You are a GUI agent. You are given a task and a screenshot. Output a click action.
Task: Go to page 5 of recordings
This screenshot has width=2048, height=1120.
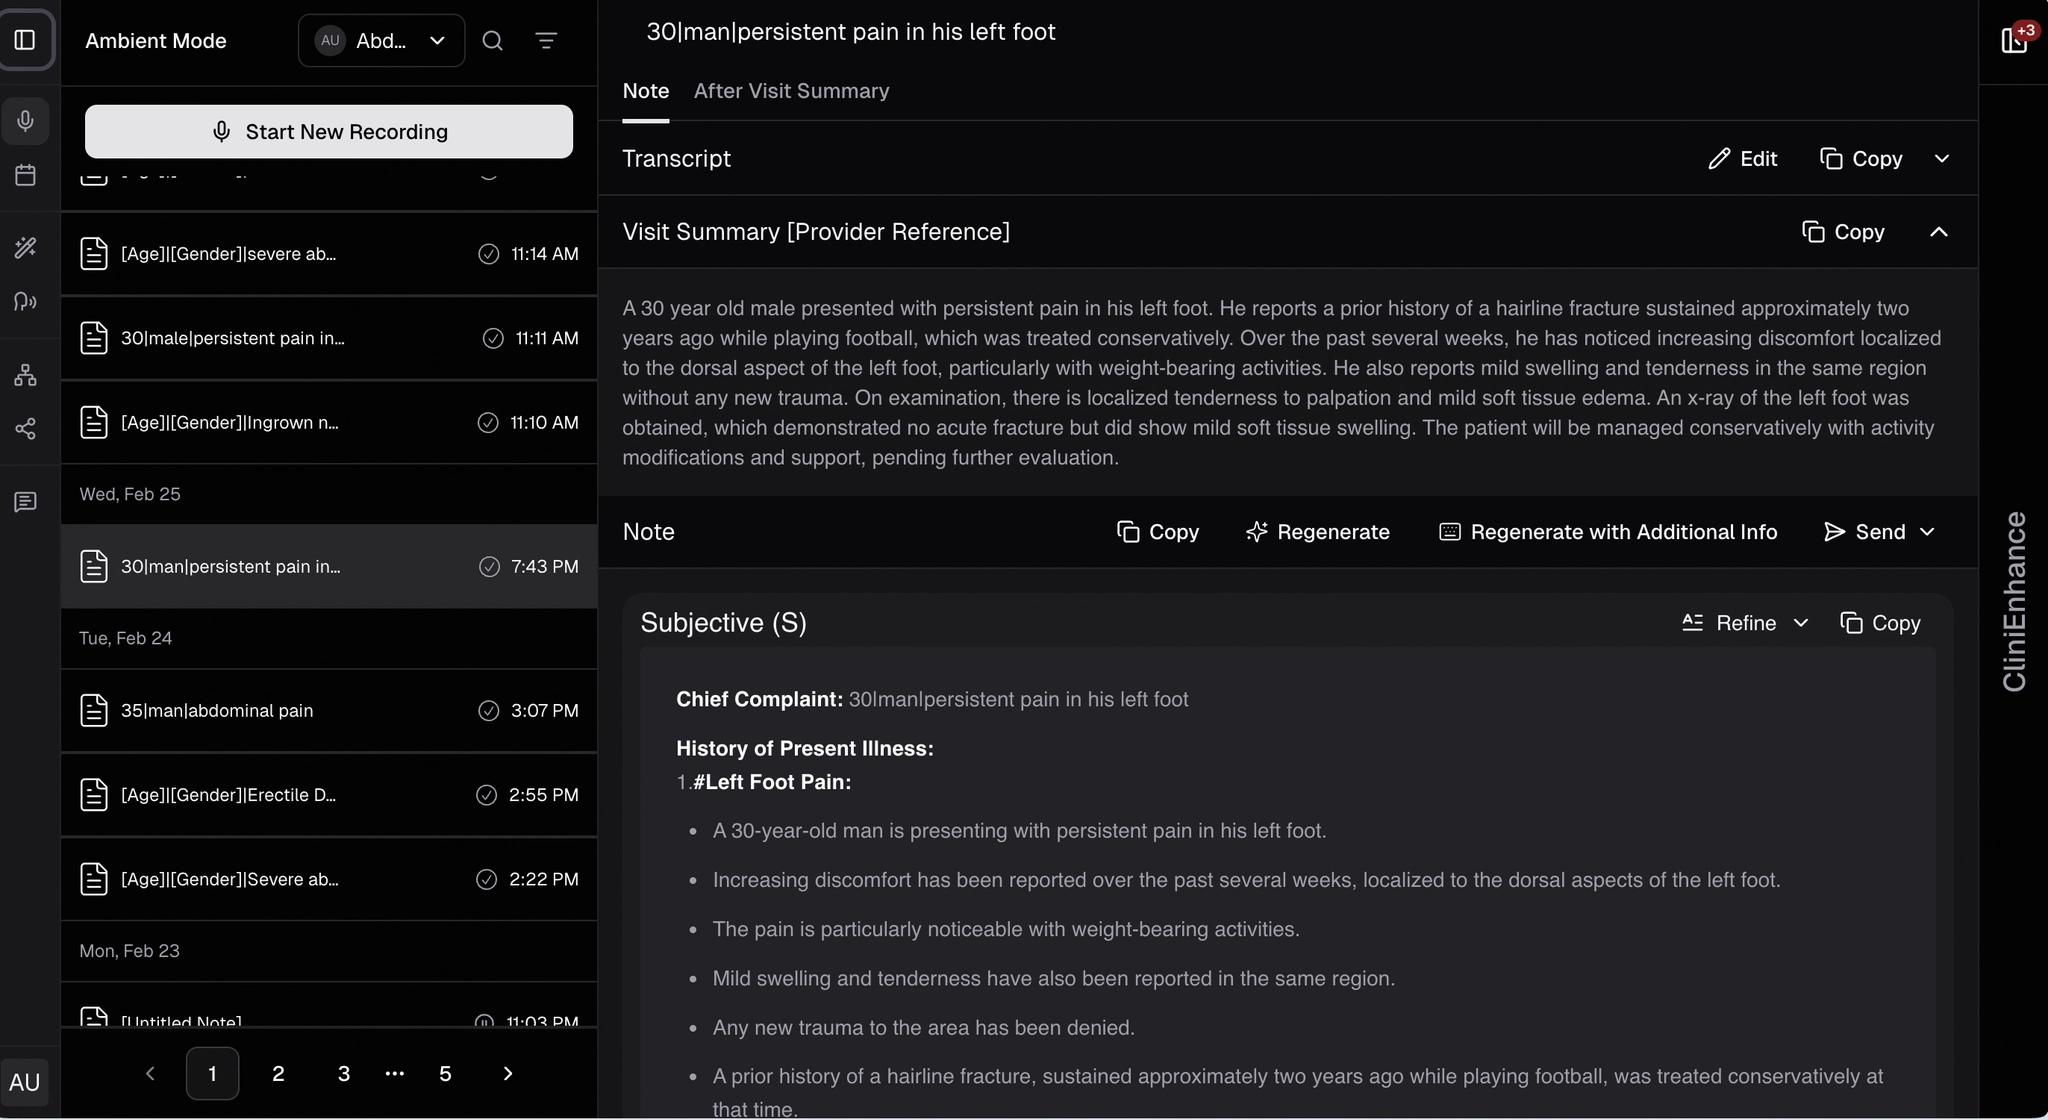pos(445,1074)
